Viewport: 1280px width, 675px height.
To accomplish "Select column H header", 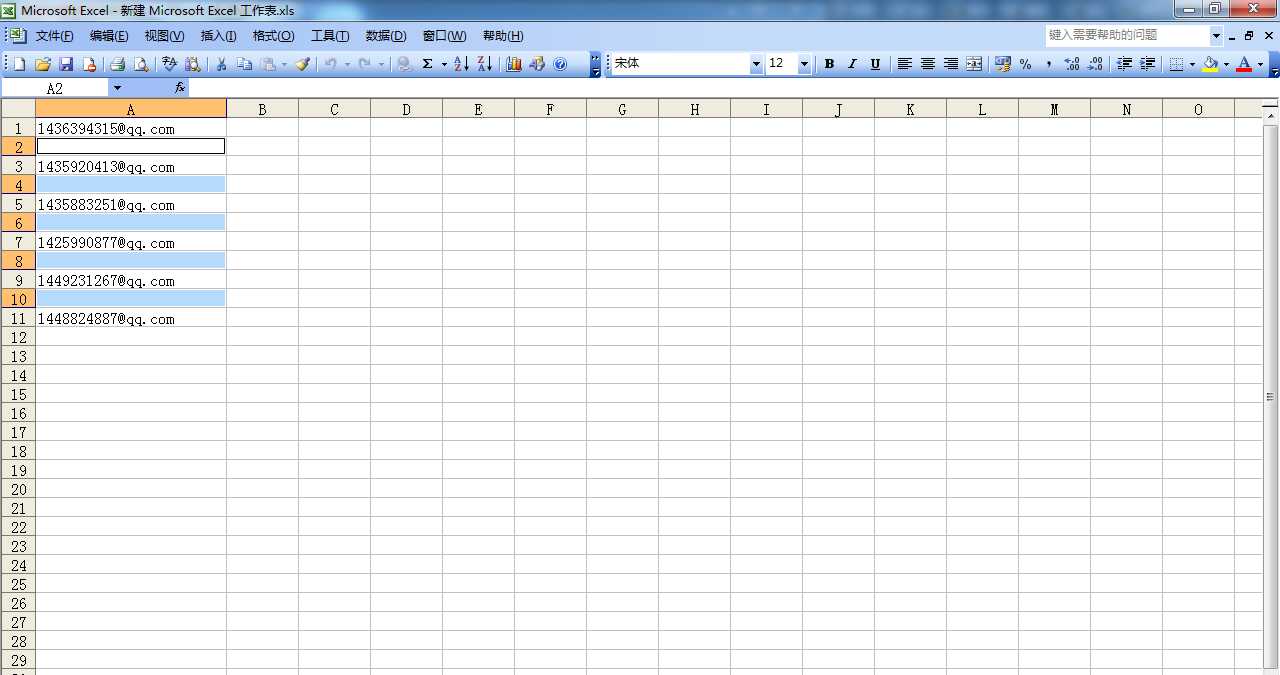I will [694, 109].
